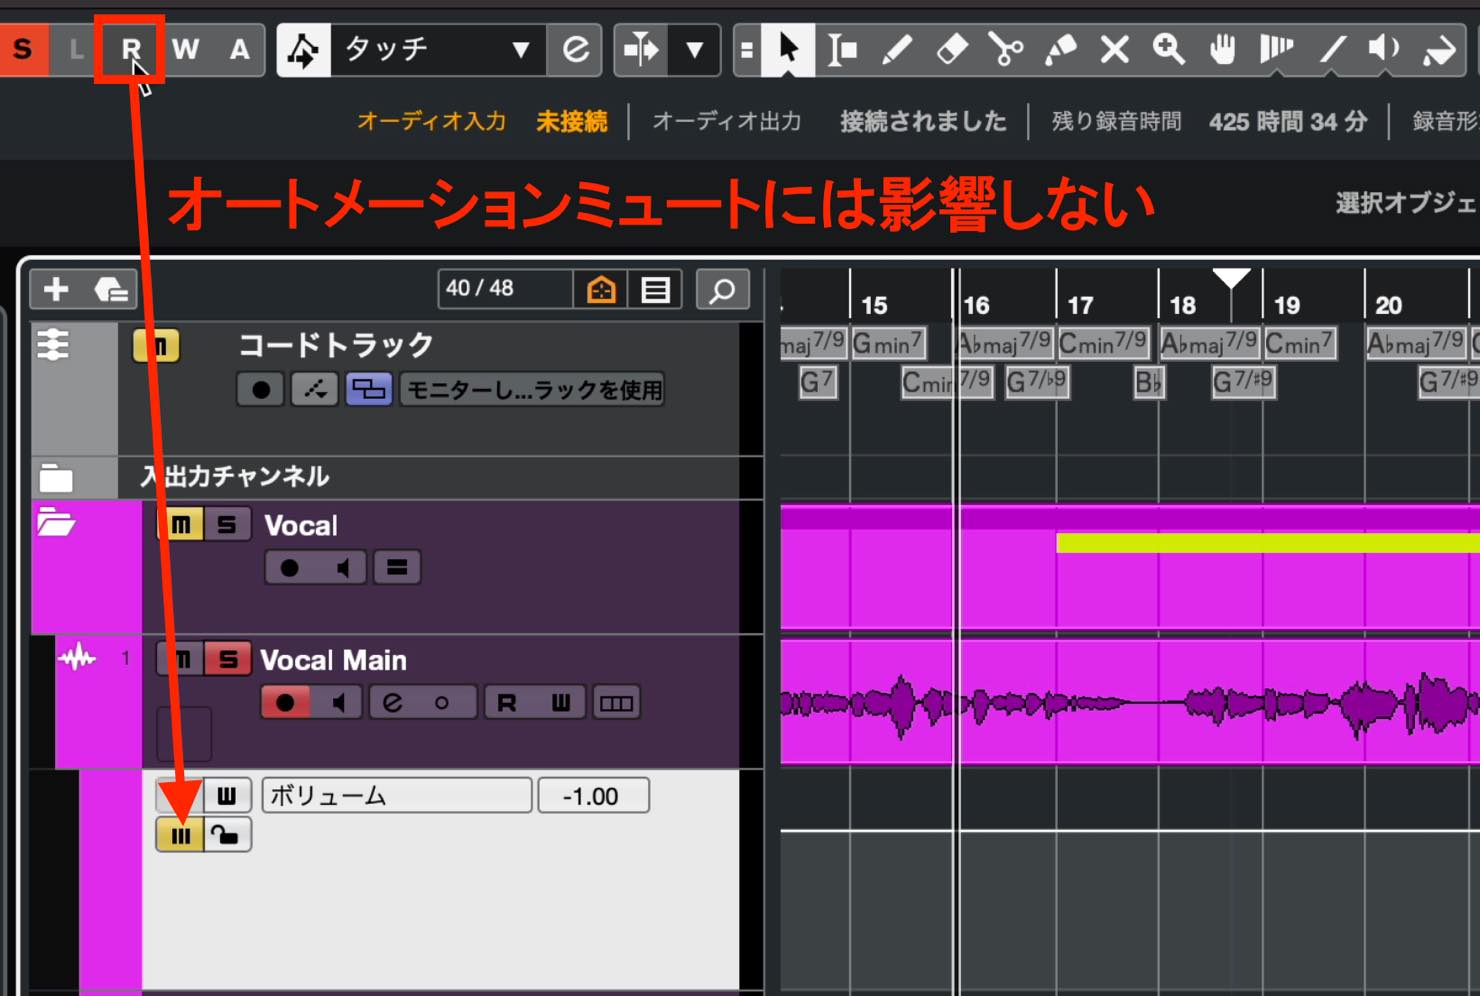Expand the arrow dropdown beside snap icon
1480x996 pixels.
point(694,49)
